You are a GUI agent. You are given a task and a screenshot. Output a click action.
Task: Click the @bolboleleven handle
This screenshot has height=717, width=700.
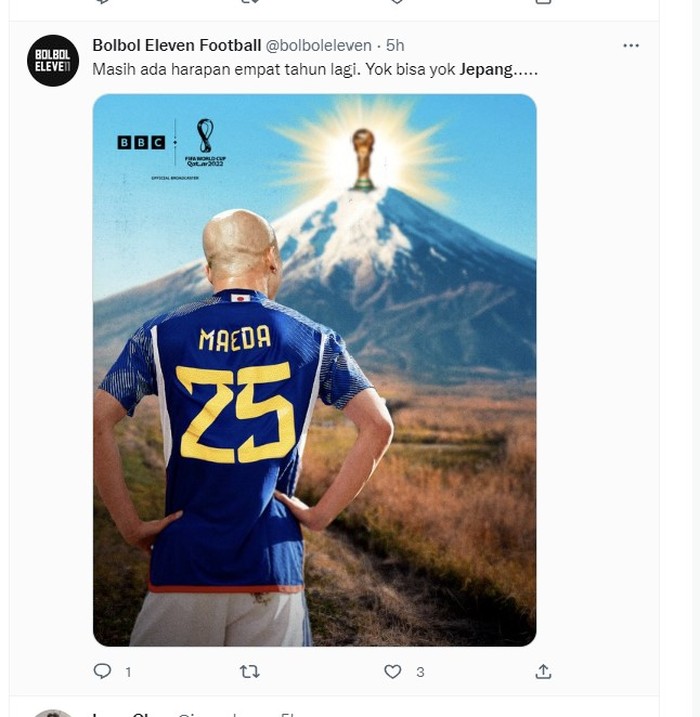[317, 46]
